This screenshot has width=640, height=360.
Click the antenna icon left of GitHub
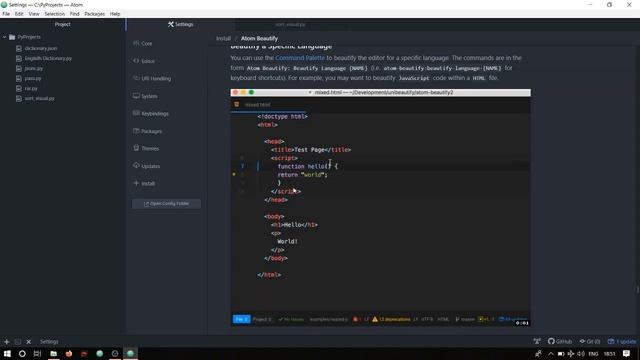537,341
